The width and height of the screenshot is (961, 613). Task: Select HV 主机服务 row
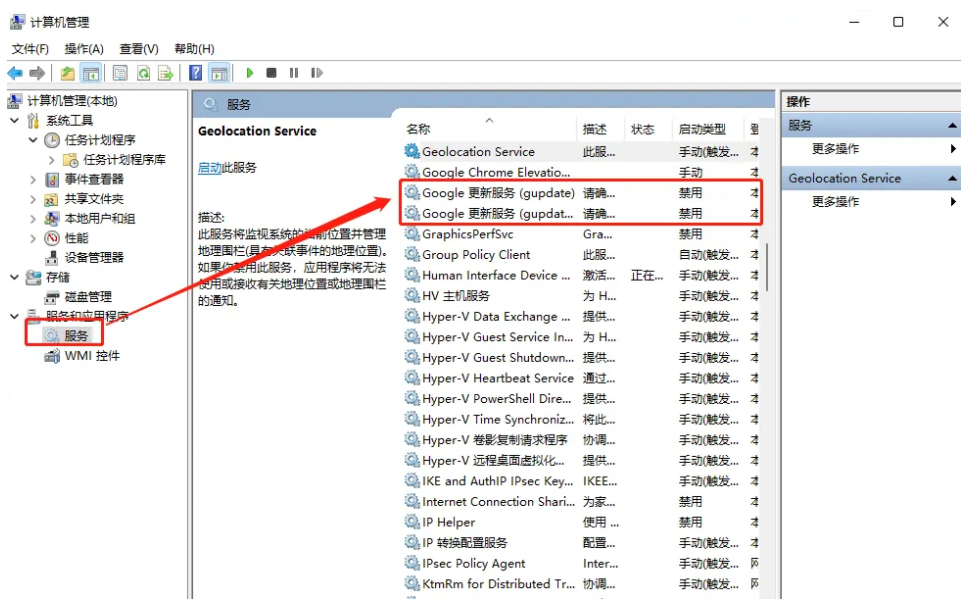click(x=581, y=296)
